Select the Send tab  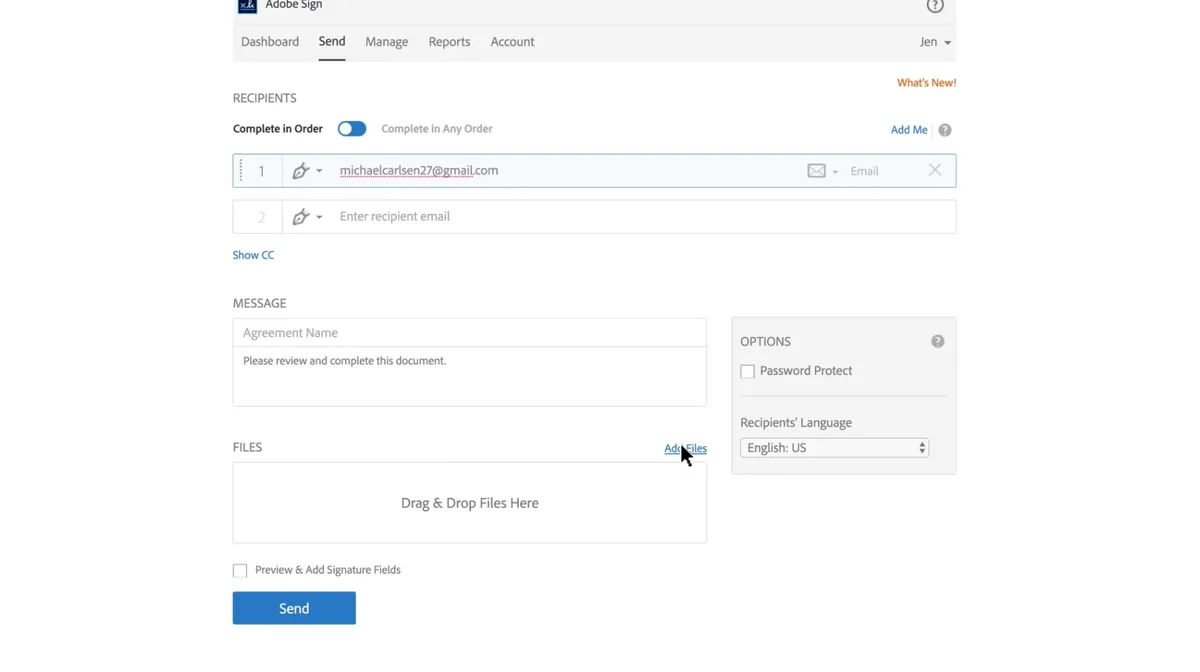[x=332, y=42]
